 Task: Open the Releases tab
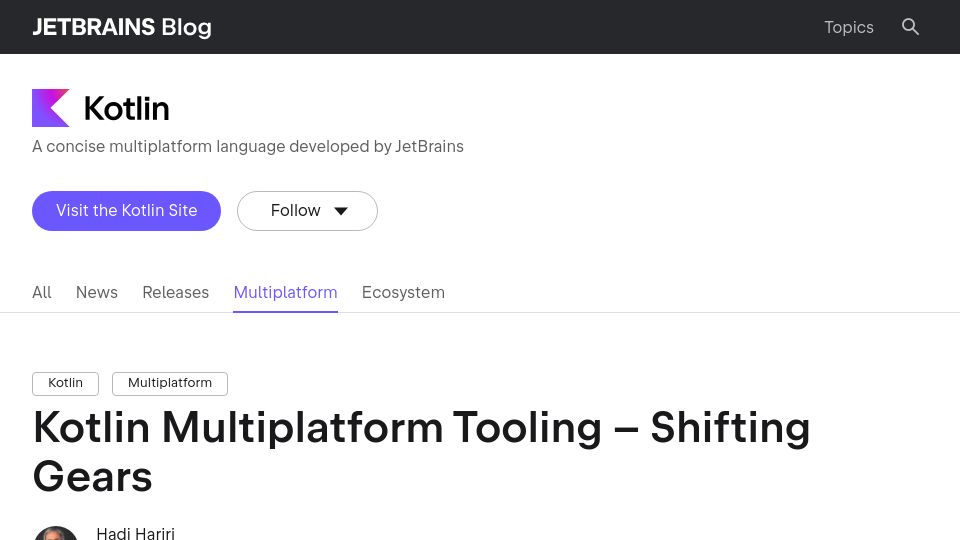176,293
